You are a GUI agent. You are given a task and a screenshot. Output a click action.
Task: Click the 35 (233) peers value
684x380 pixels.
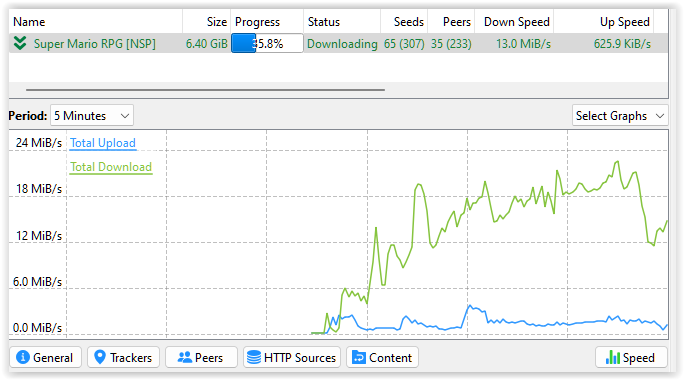(451, 44)
